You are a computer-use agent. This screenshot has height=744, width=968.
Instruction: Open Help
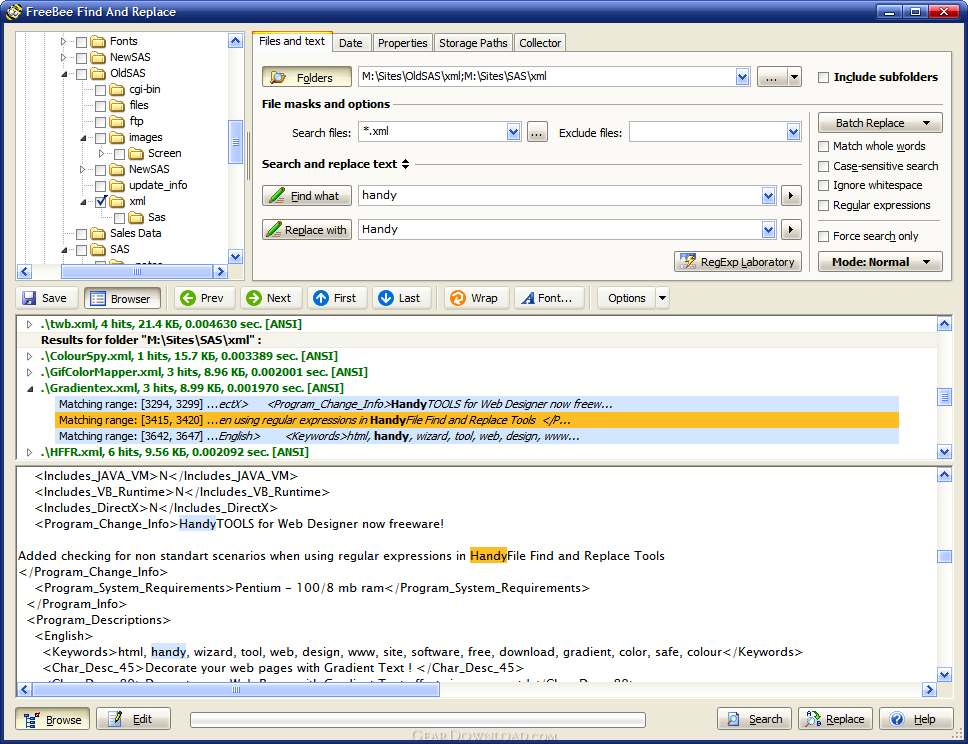916,719
